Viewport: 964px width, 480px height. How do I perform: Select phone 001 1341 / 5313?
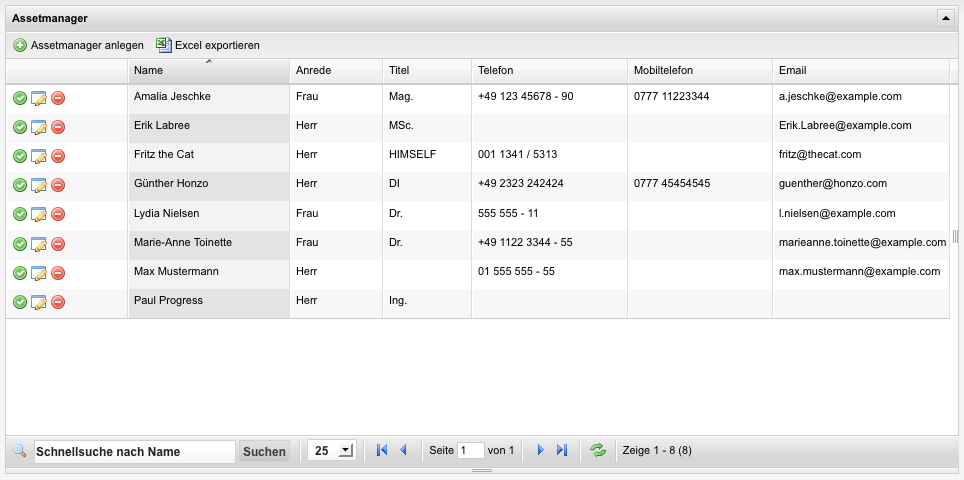[517, 154]
